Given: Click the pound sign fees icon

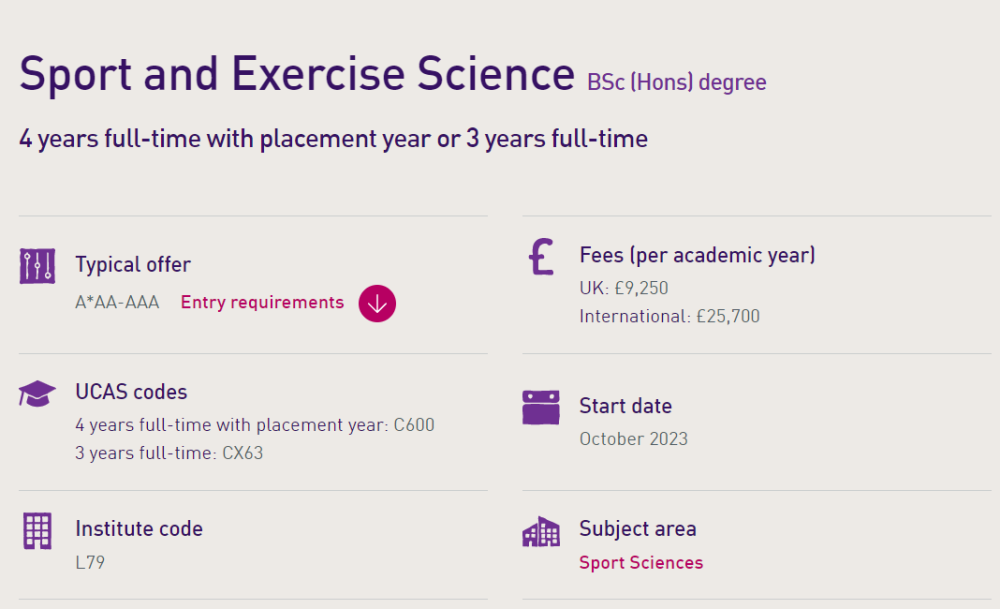Looking at the screenshot, I should click(x=541, y=256).
